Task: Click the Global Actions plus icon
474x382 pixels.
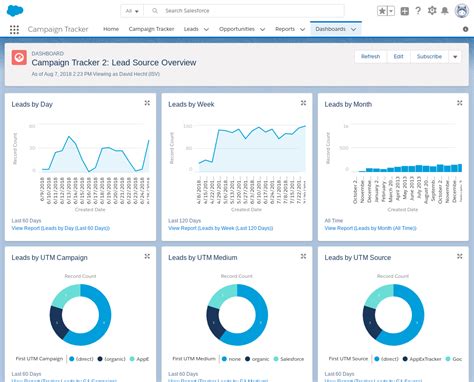Action: (405, 11)
